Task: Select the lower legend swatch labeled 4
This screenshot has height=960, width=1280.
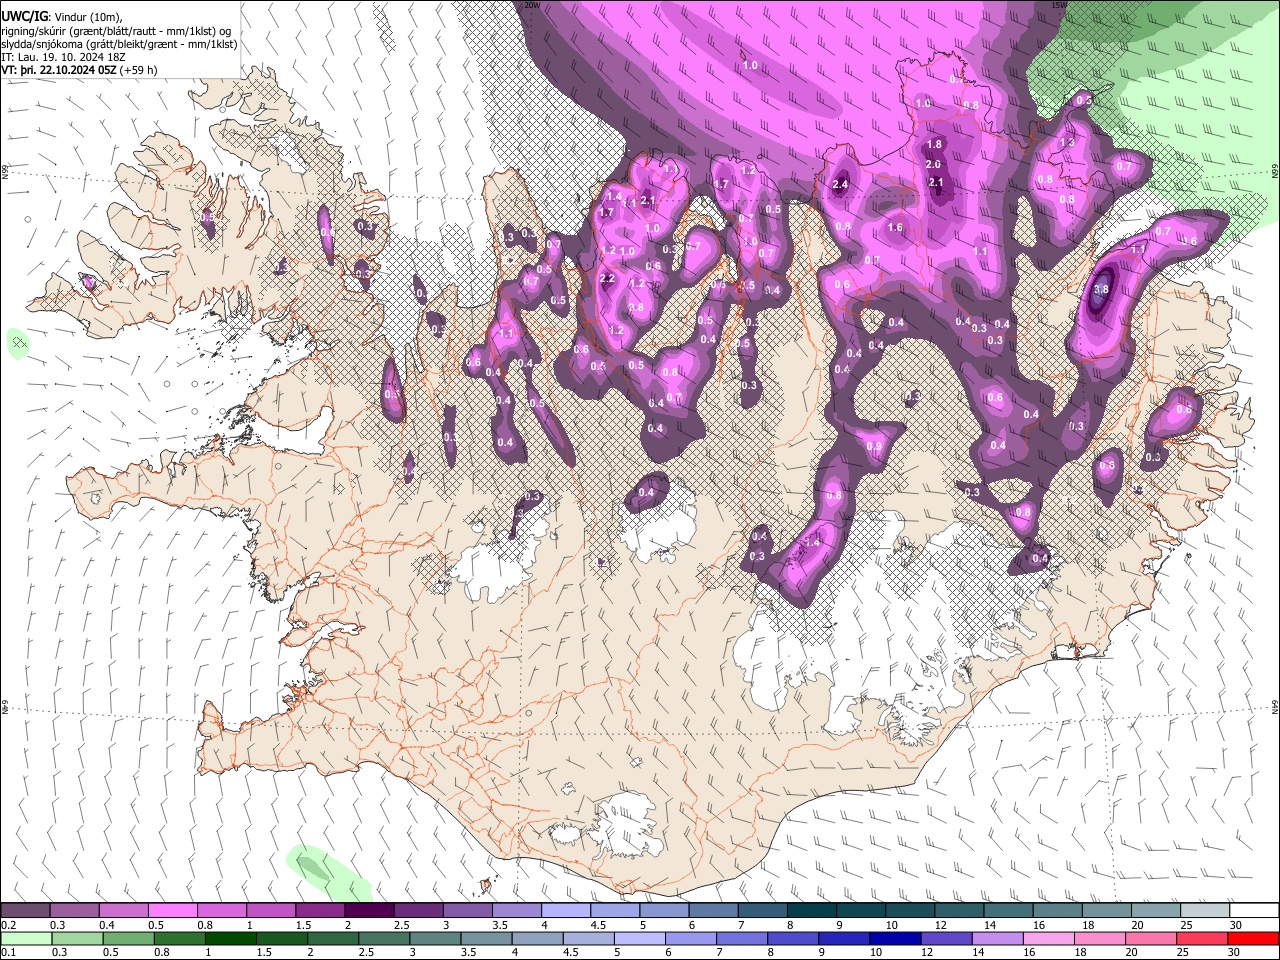Action: tap(537, 938)
